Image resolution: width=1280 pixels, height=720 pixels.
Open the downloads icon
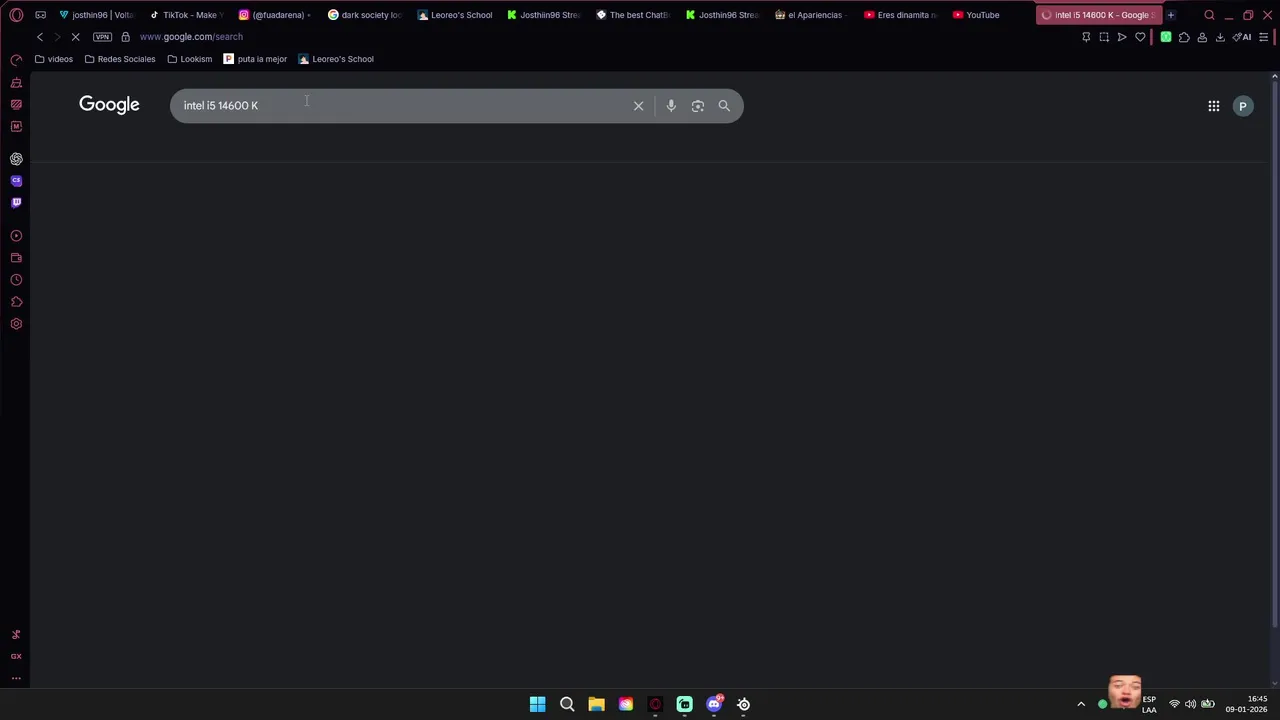[1220, 37]
